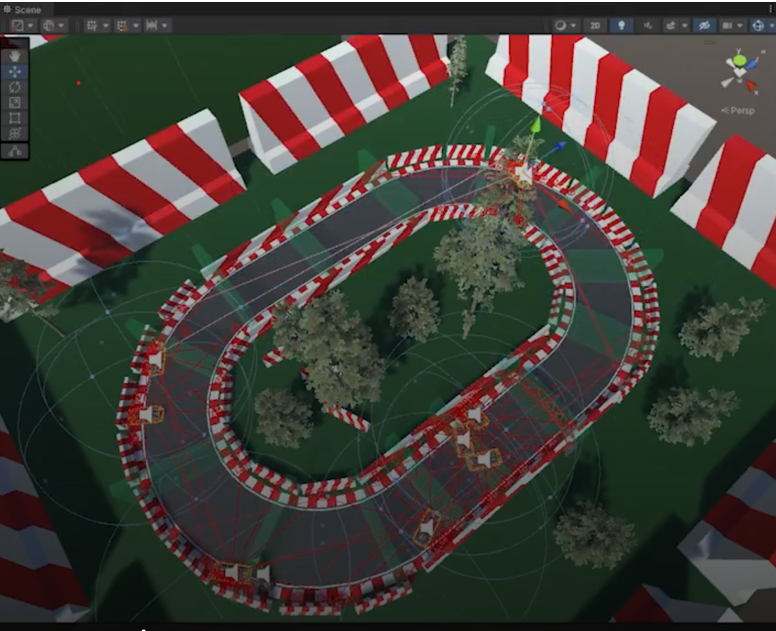The image size is (776, 631).
Task: Toggle scene audio on or off
Action: pyautogui.click(x=648, y=25)
